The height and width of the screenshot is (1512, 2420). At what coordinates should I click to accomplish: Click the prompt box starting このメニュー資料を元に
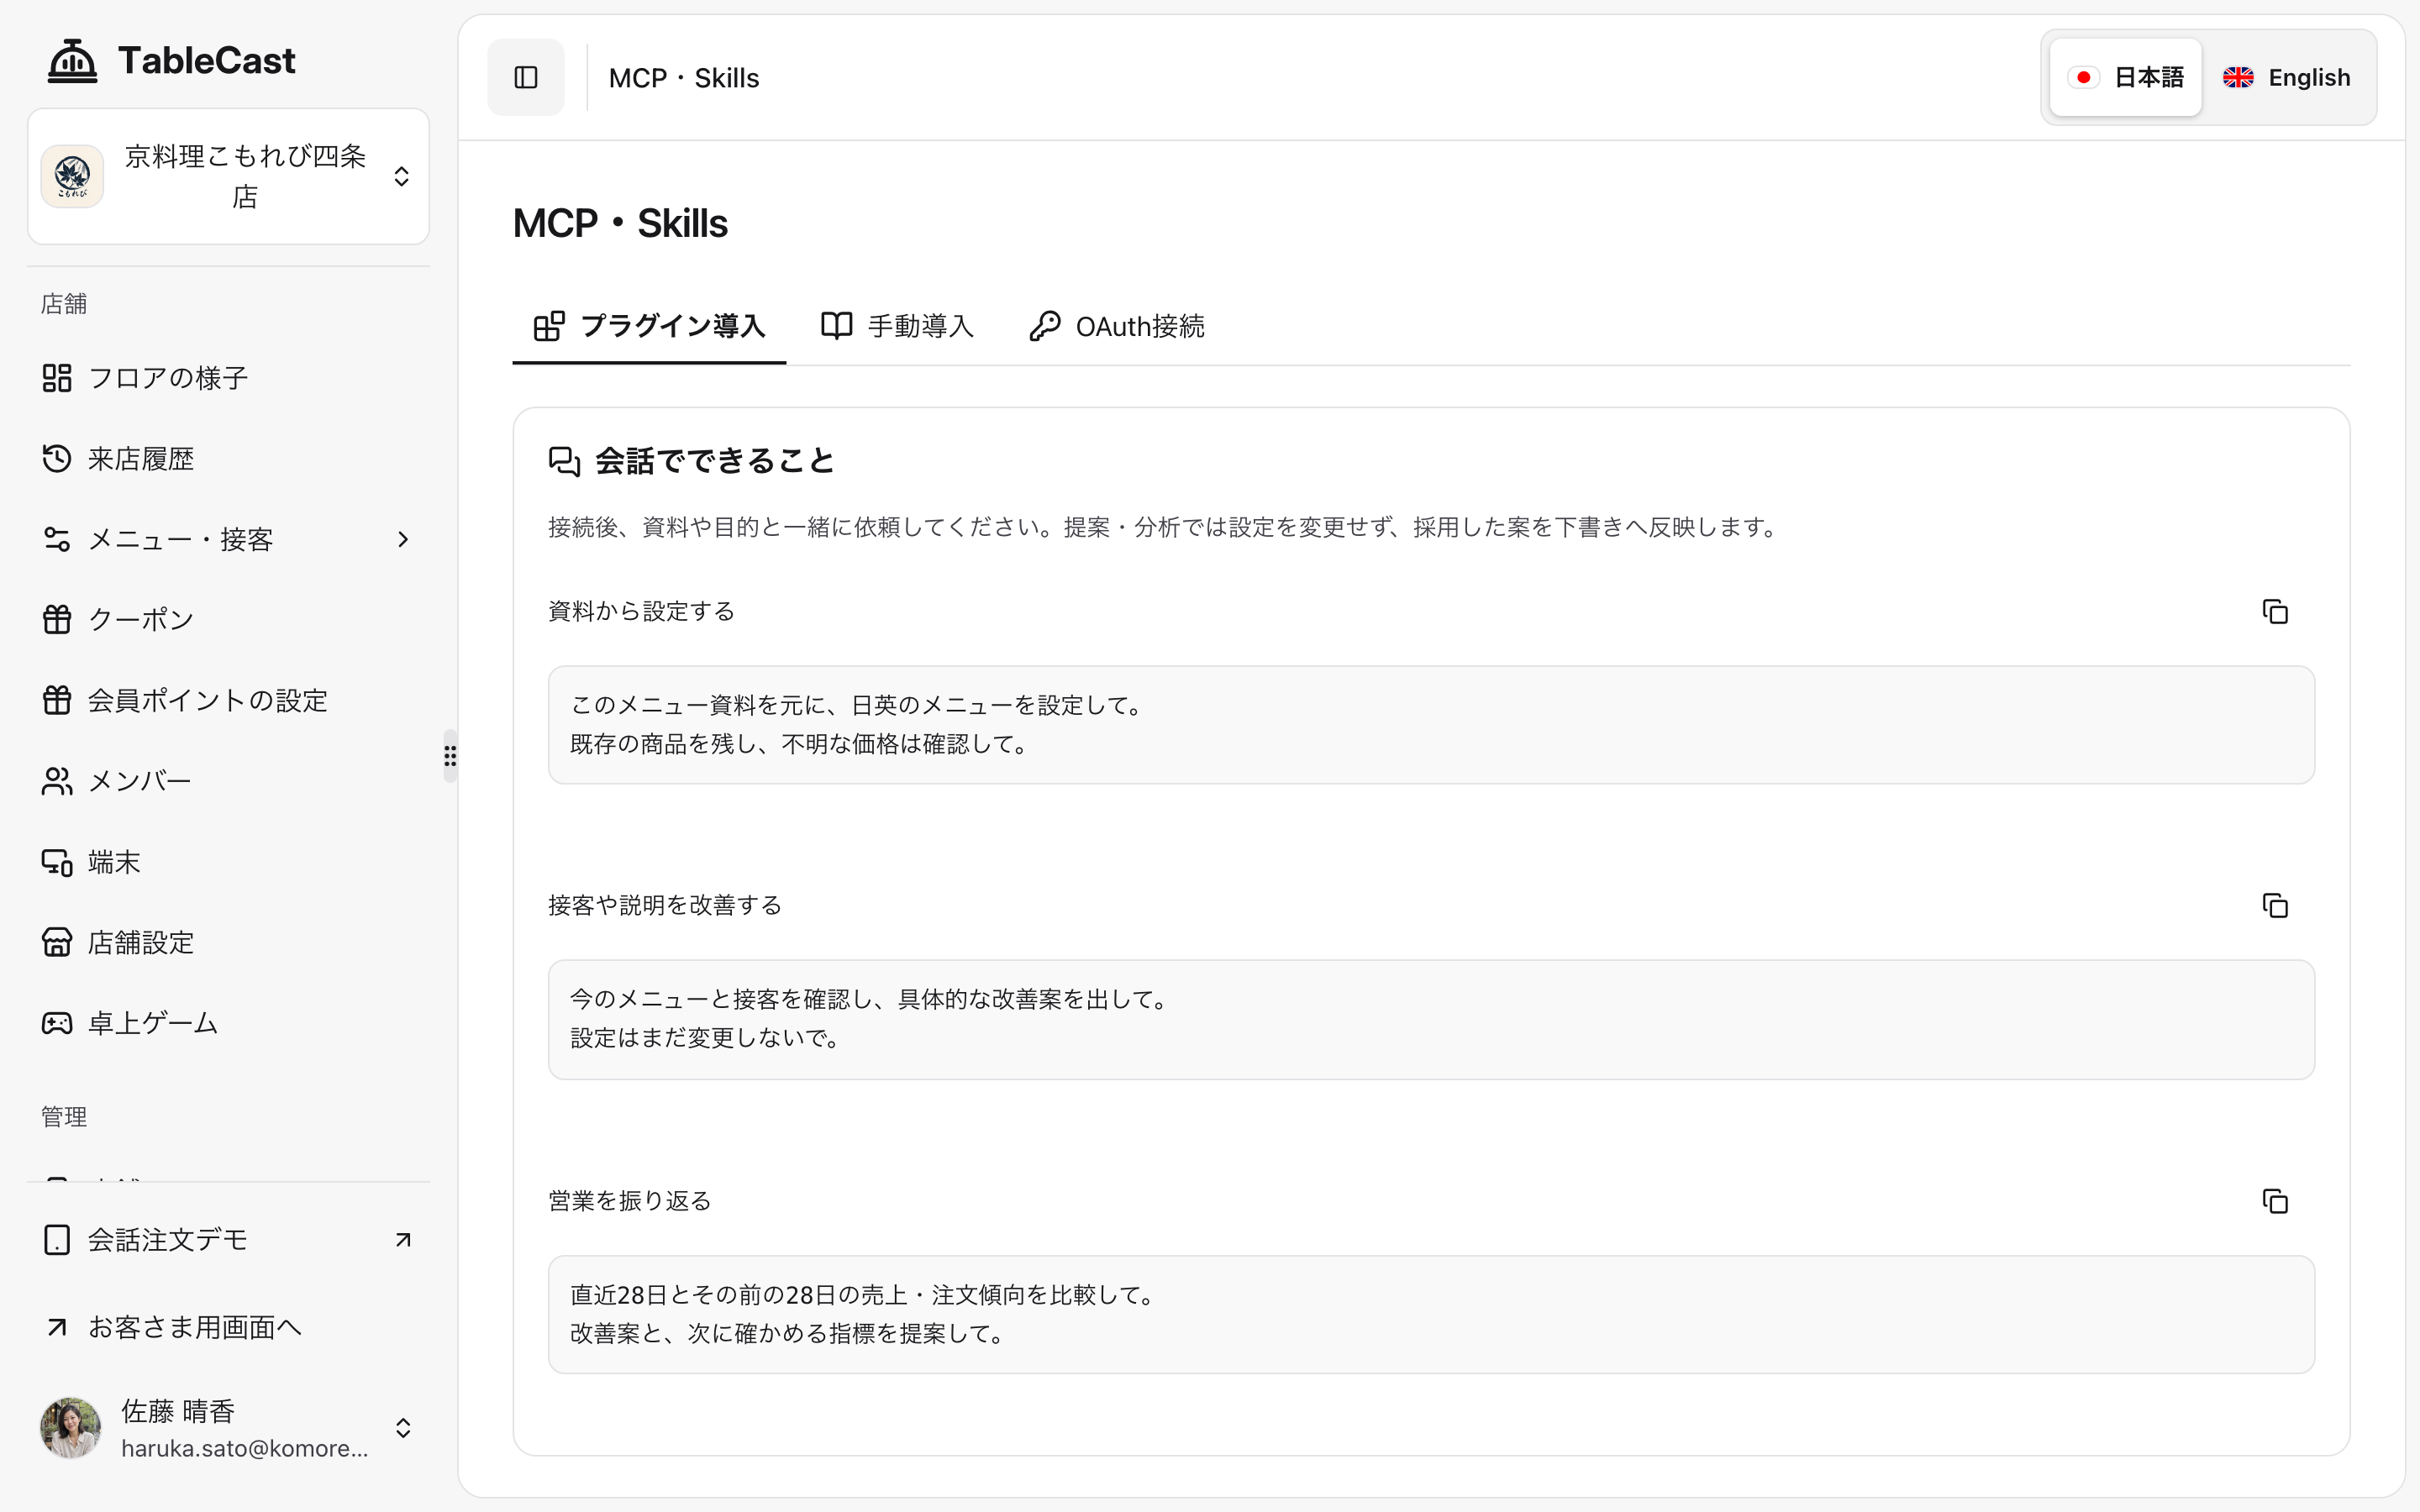click(x=1431, y=725)
